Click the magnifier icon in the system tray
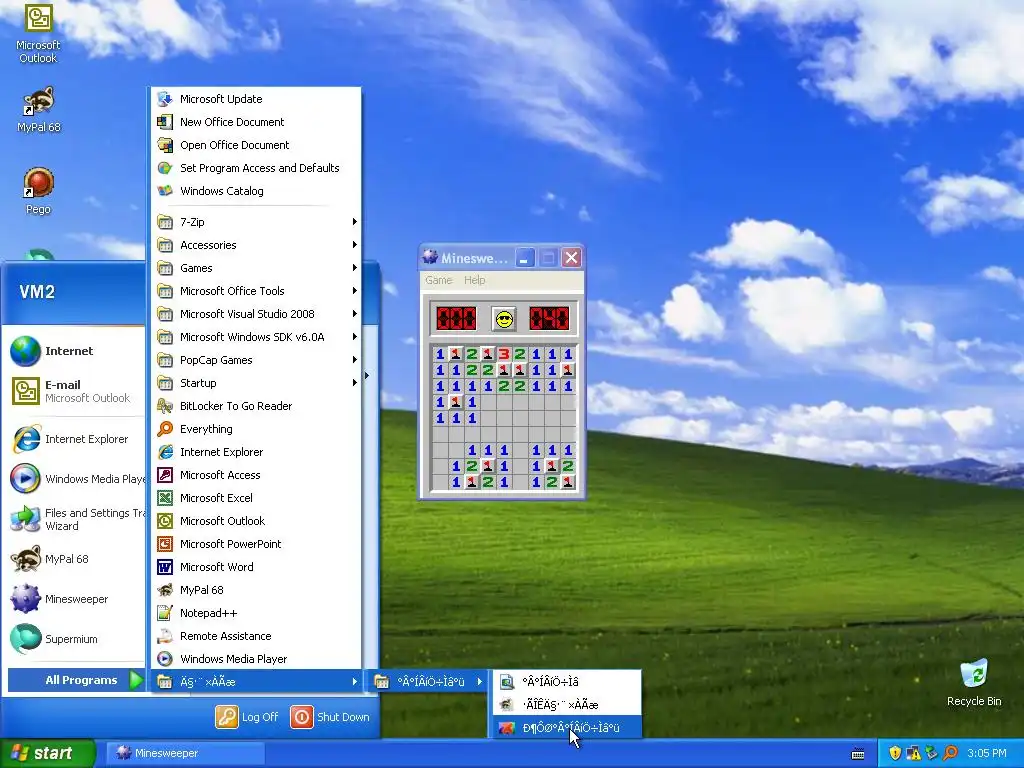1024x768 pixels. click(x=950, y=753)
